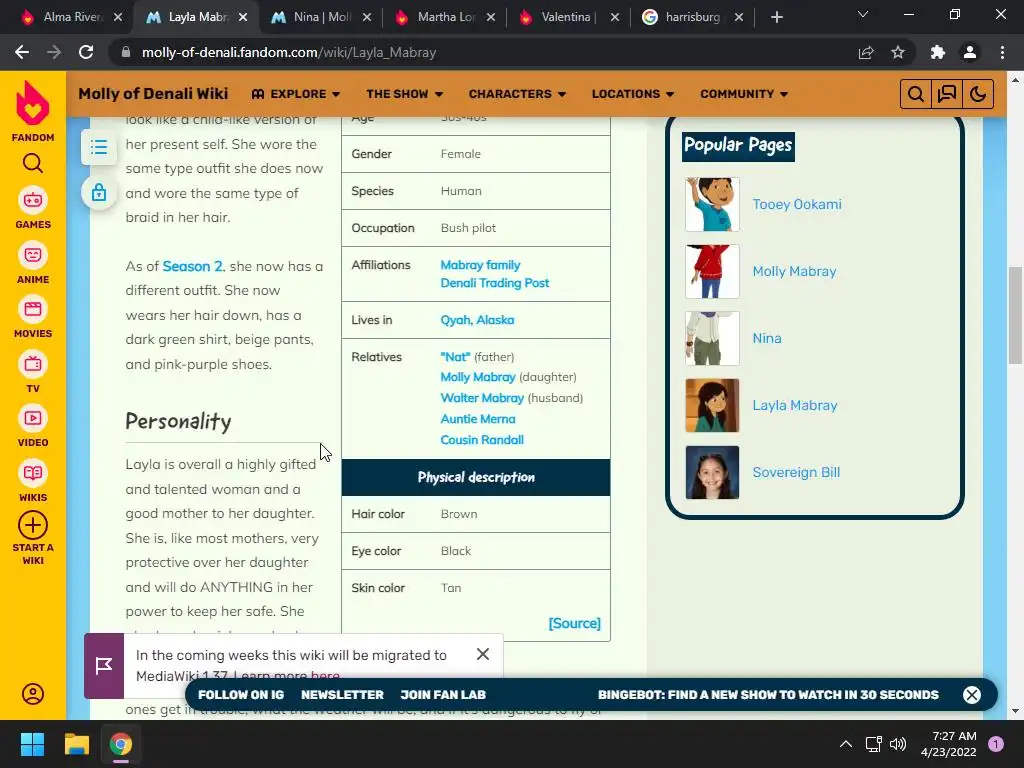
Task: Click the page vertical scrollbar thumb
Action: [1015, 315]
